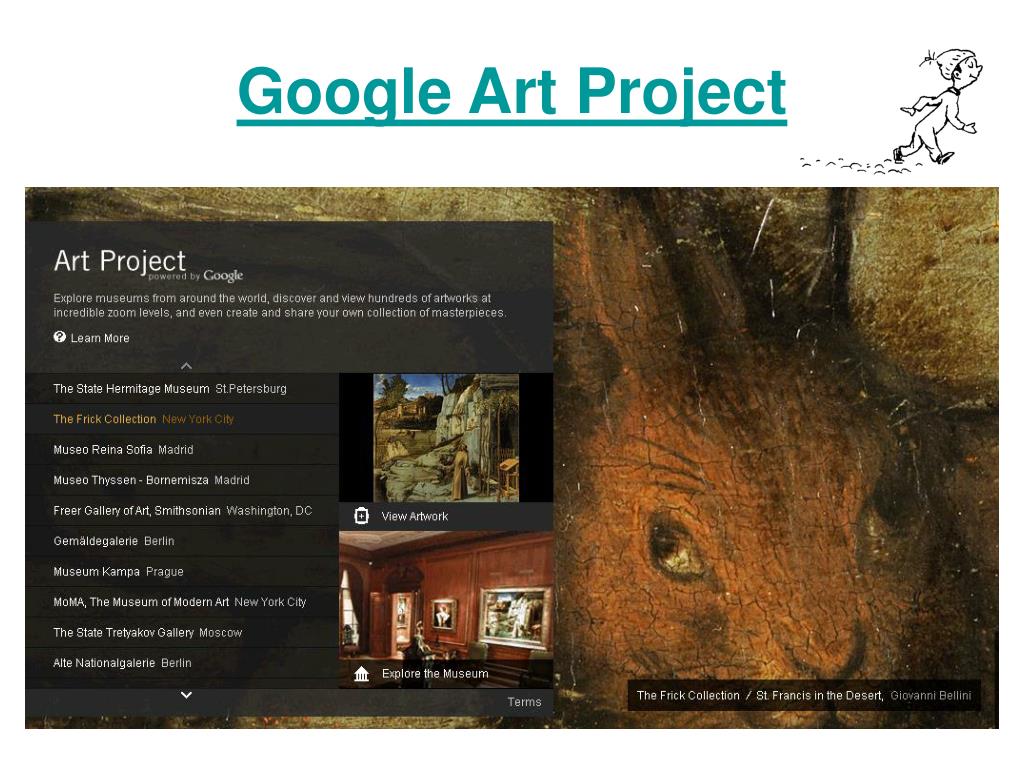This screenshot has height=768, width=1024.
Task: Click the museum building icon
Action: (361, 674)
